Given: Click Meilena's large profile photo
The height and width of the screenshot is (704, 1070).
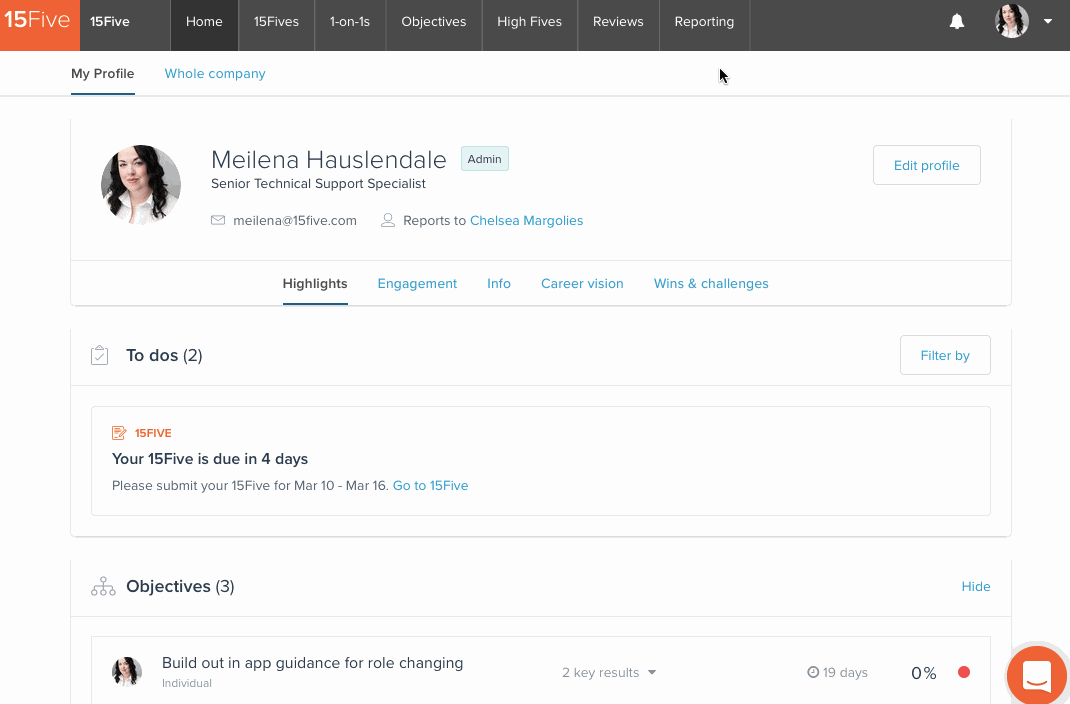Looking at the screenshot, I should (x=141, y=185).
